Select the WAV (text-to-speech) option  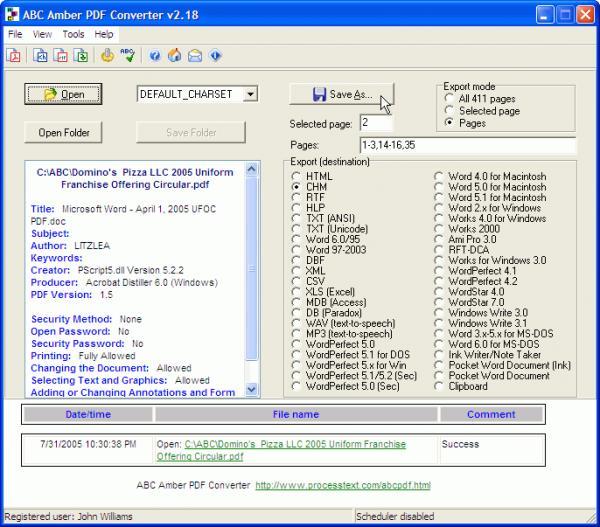pyautogui.click(x=343, y=323)
